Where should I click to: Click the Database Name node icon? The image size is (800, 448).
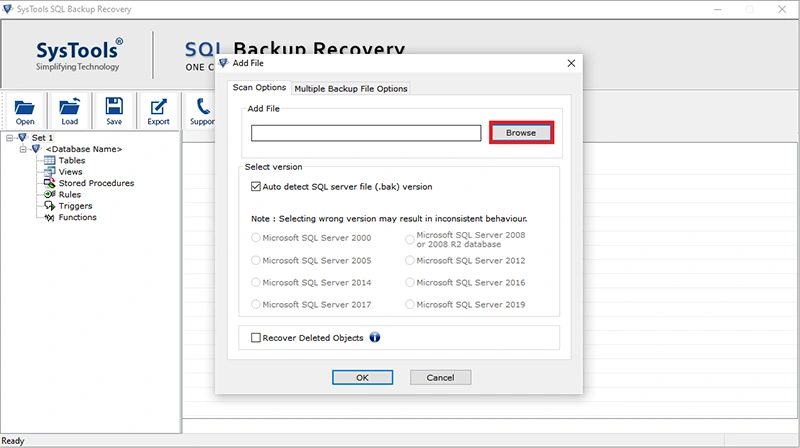point(36,149)
